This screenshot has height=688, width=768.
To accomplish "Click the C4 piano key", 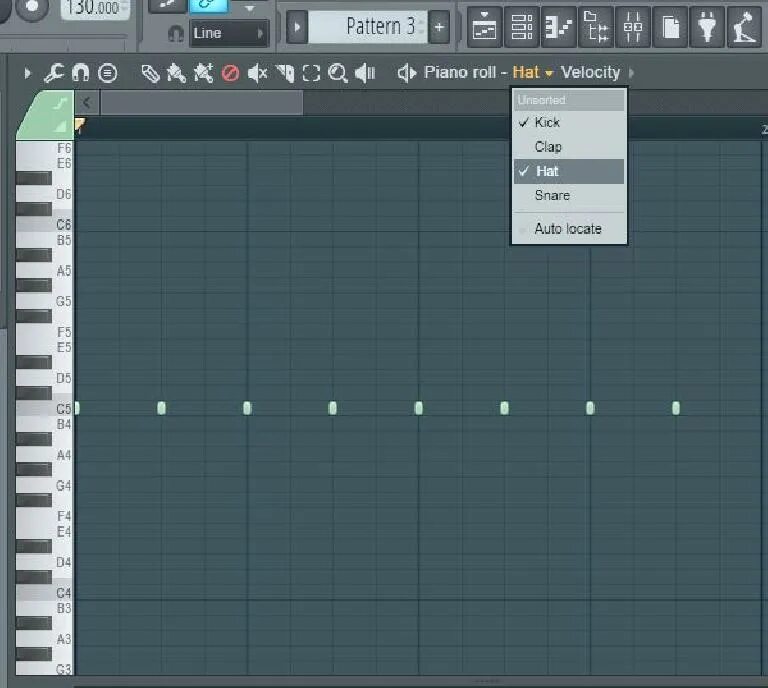I will 44,593.
